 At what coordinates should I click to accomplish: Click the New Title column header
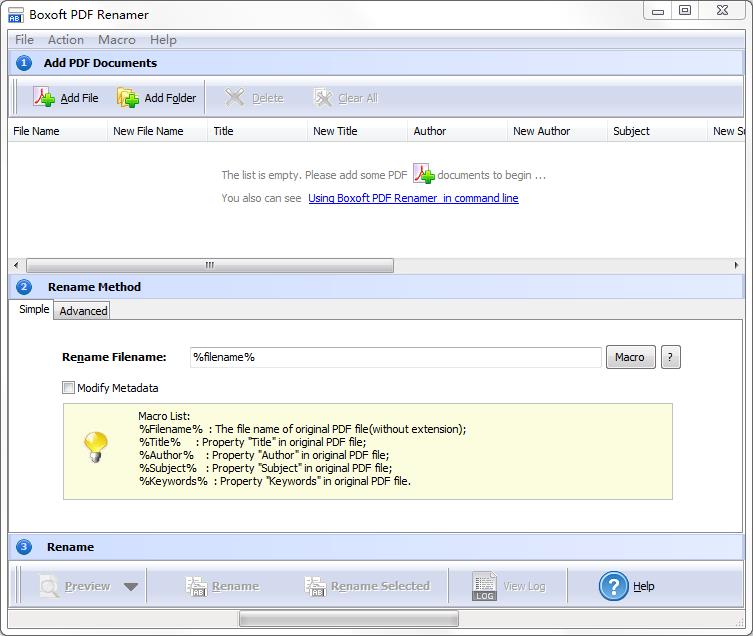tap(357, 131)
